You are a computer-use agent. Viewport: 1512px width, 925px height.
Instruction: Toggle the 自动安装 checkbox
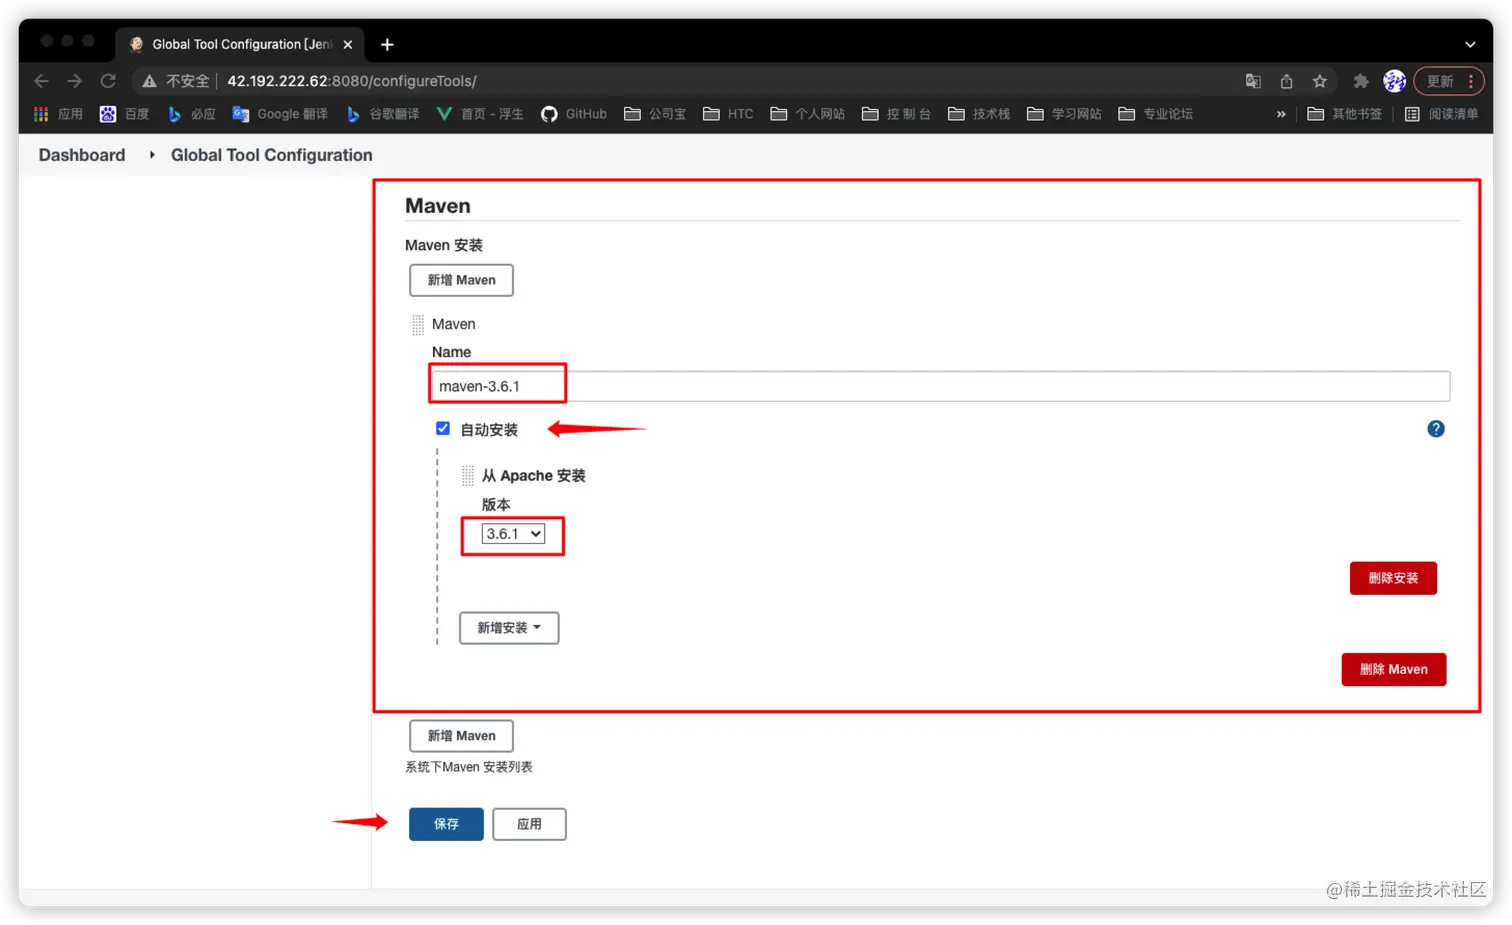click(442, 428)
